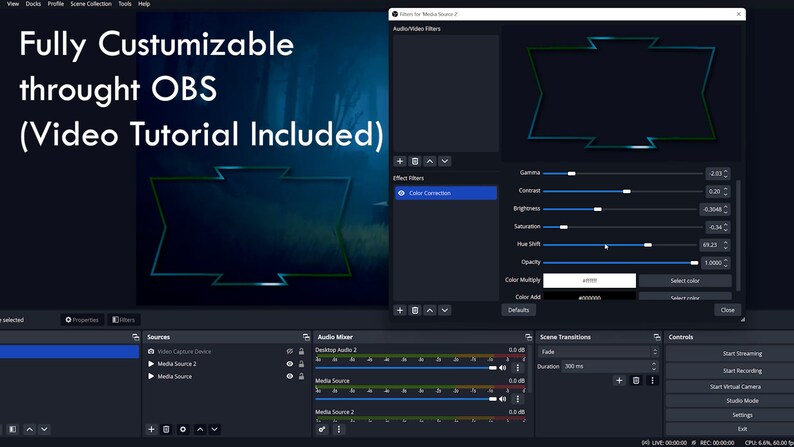Screen dimensions: 794x447
Task: Open scene transition properties three-dot menu
Action: point(652,380)
